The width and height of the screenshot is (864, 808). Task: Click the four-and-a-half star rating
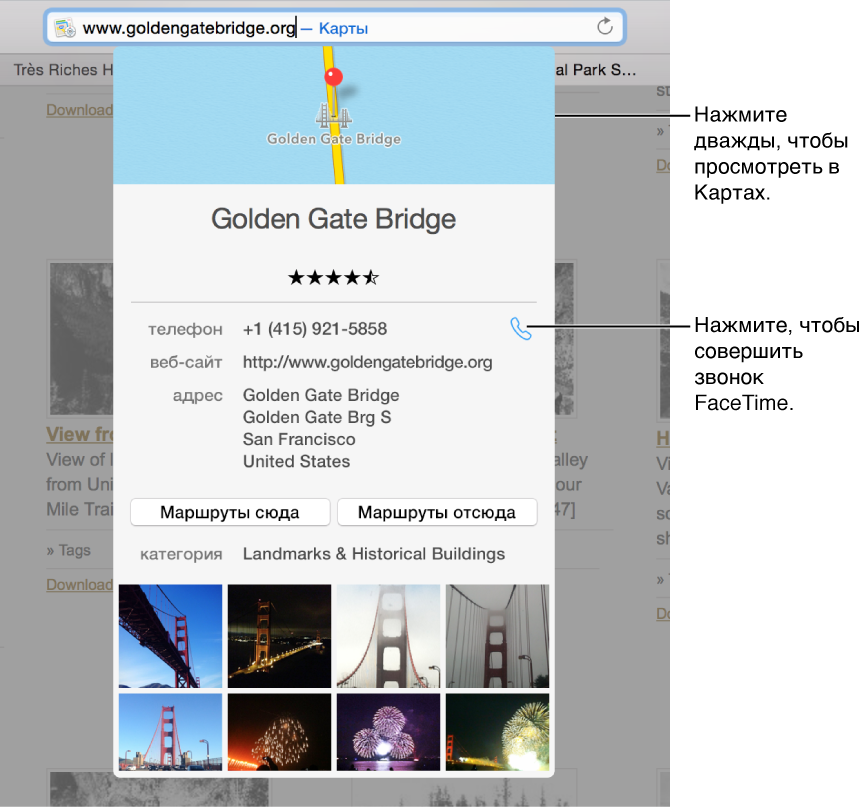tap(333, 277)
